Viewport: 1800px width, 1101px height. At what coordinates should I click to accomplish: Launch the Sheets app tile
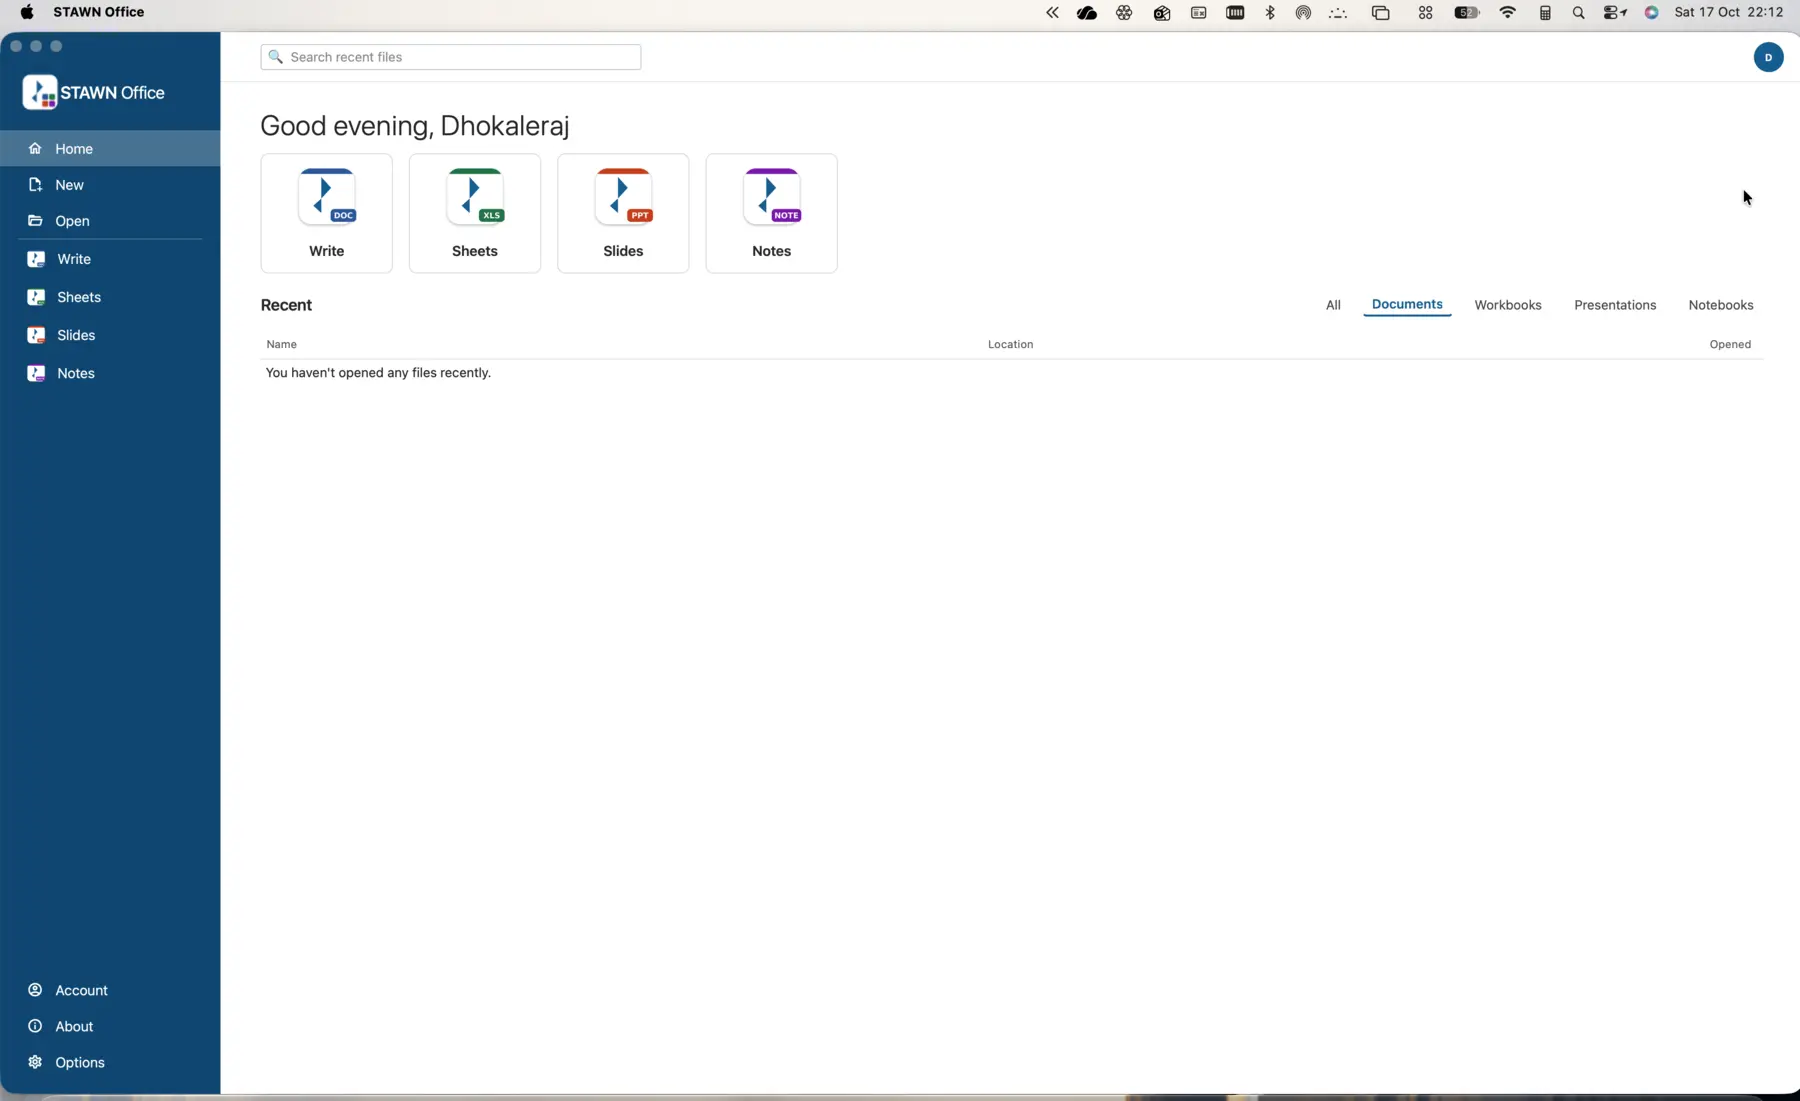(x=475, y=213)
